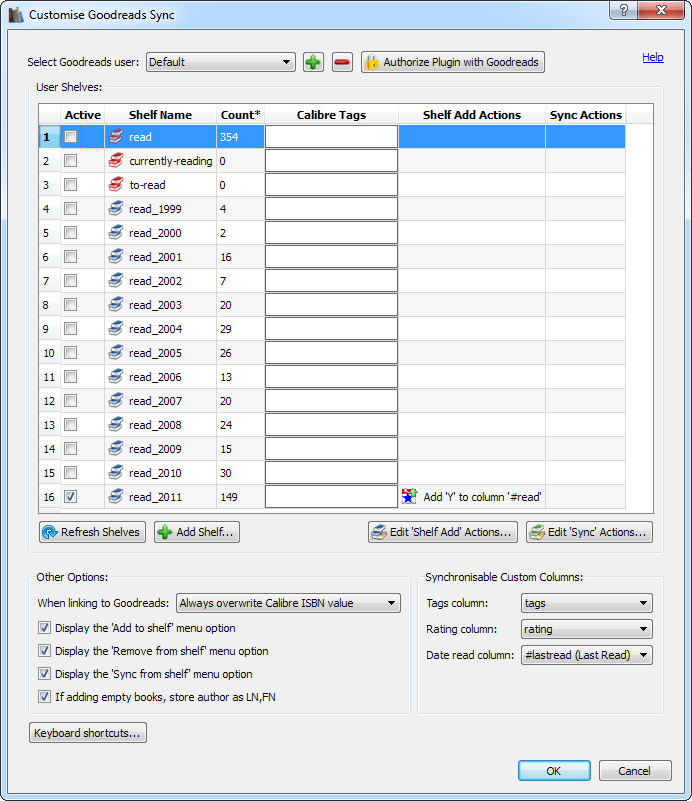Click the currently-reading shelf icon
The image size is (692, 801).
click(116, 160)
